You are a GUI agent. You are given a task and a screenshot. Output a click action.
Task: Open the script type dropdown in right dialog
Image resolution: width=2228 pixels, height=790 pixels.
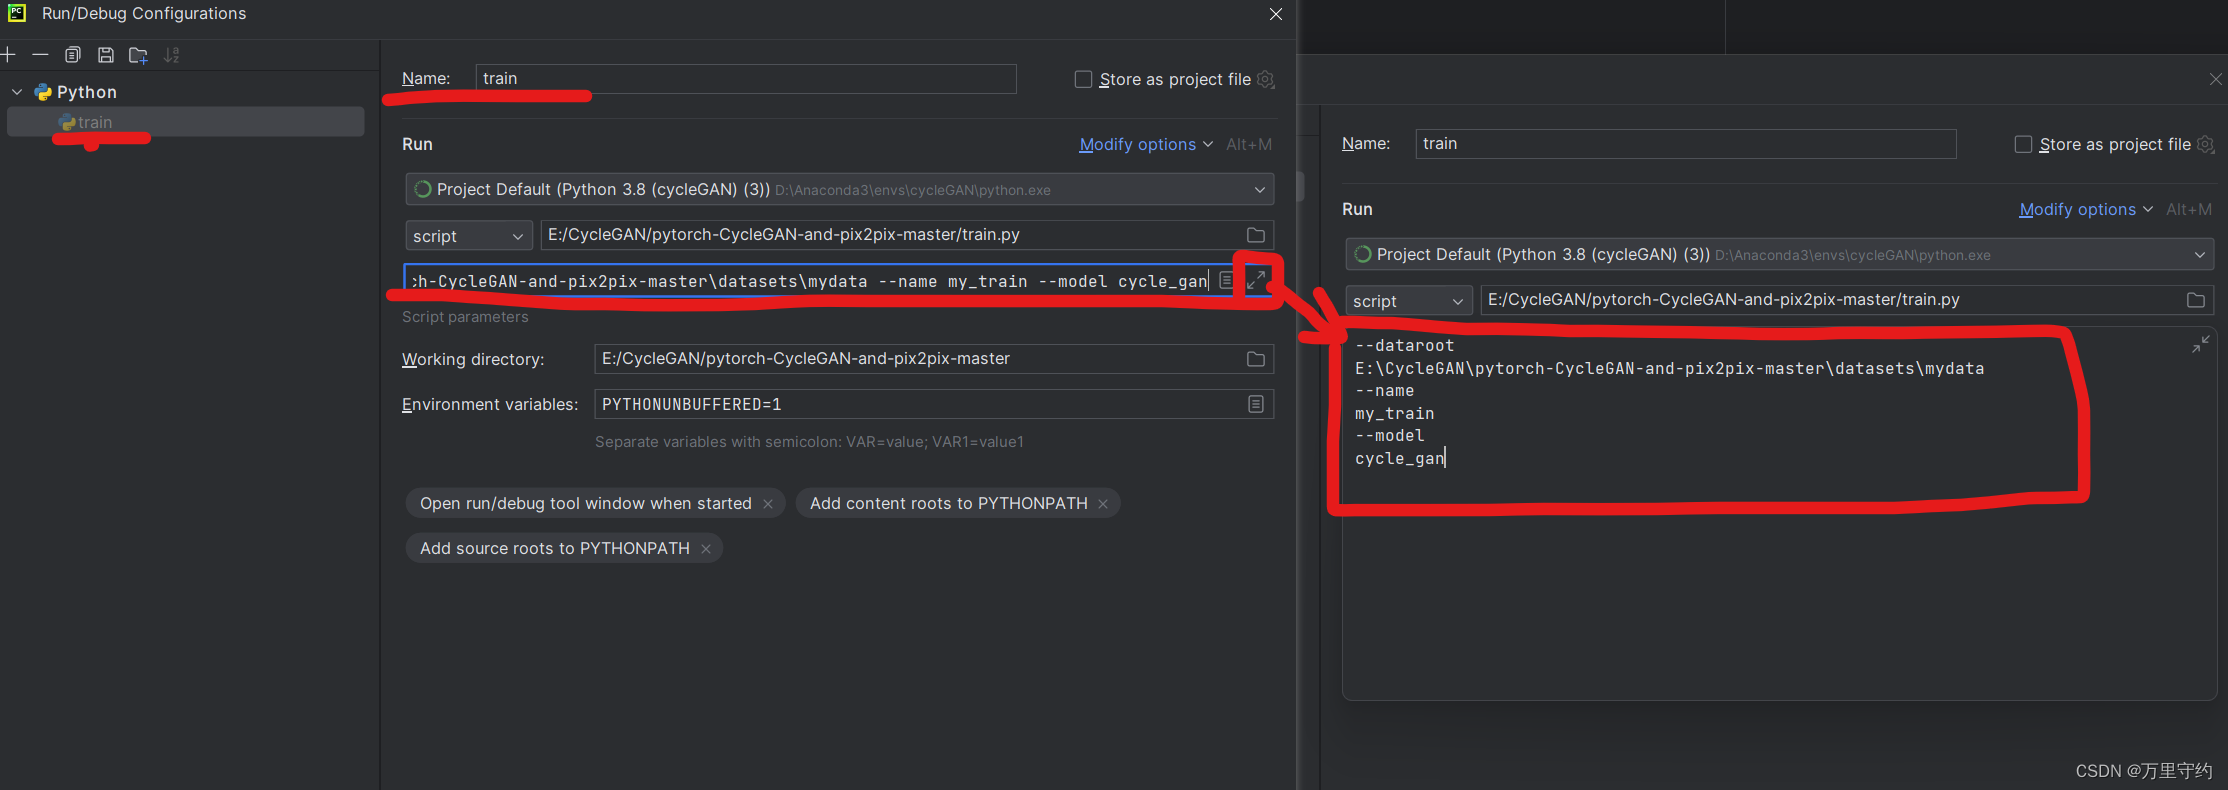point(1408,301)
